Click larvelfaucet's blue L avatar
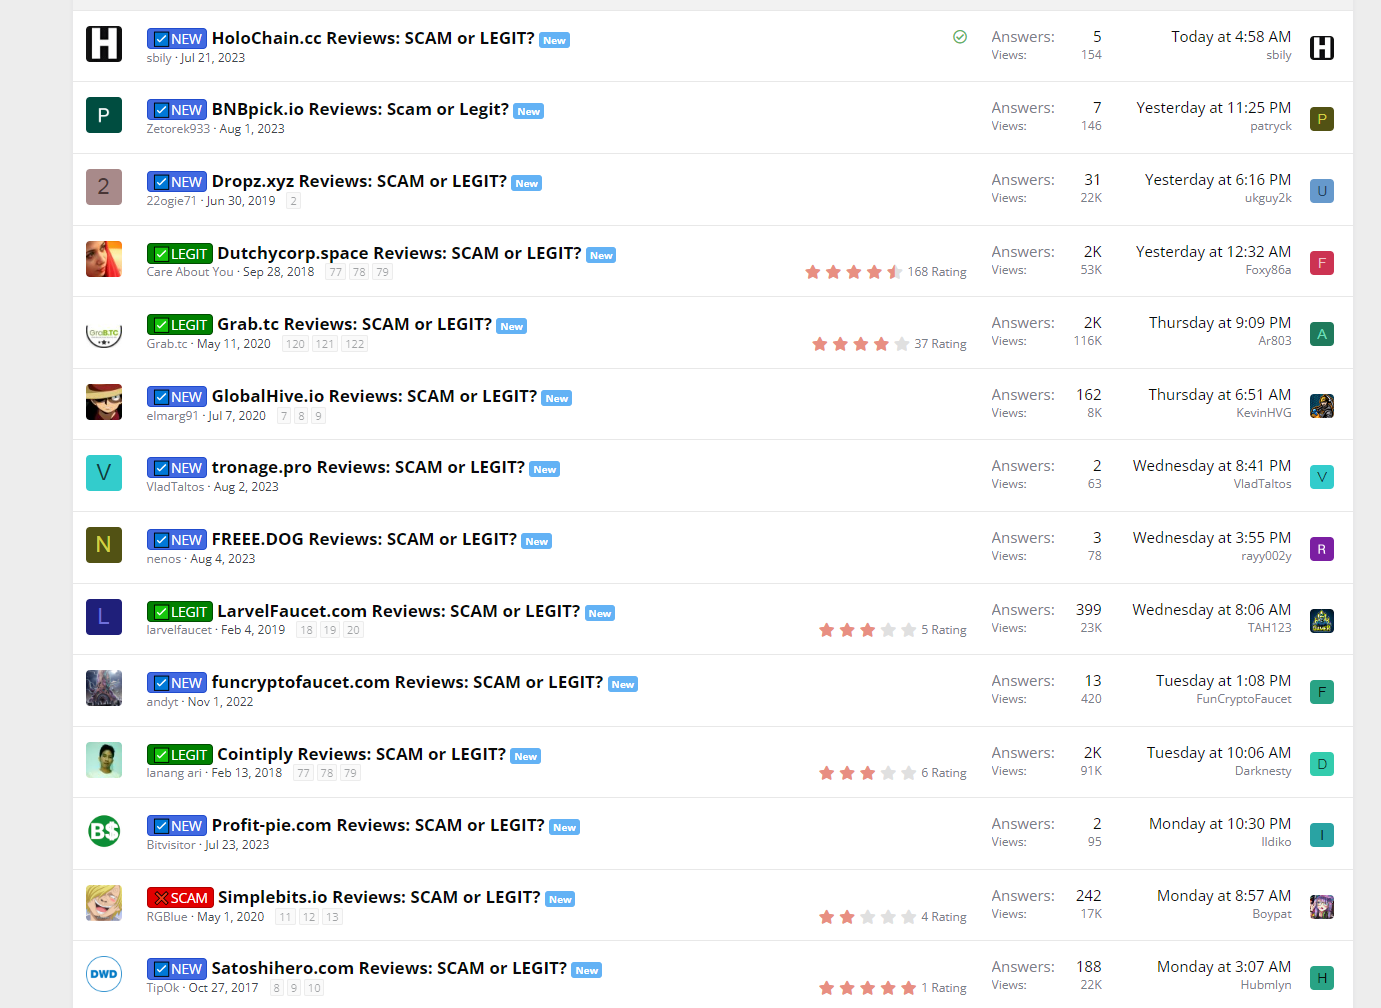Screen dimensions: 1381x1008 [x=104, y=617]
